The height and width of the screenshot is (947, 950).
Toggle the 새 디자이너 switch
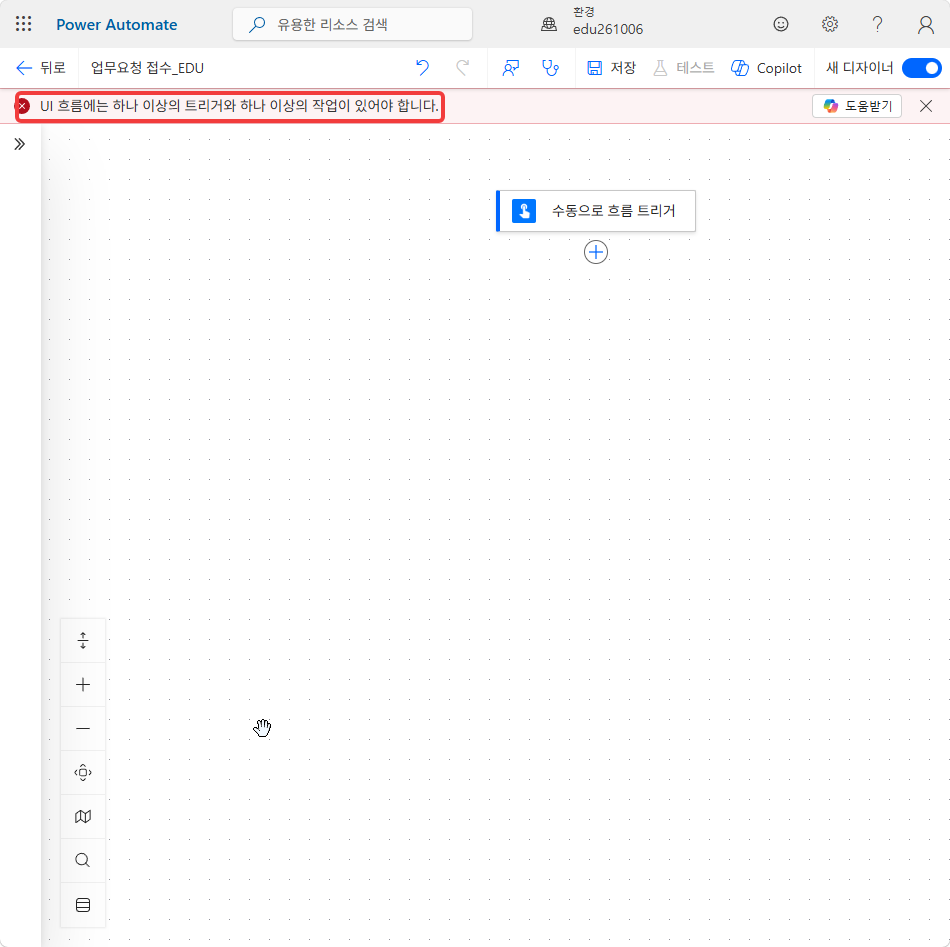tap(921, 68)
